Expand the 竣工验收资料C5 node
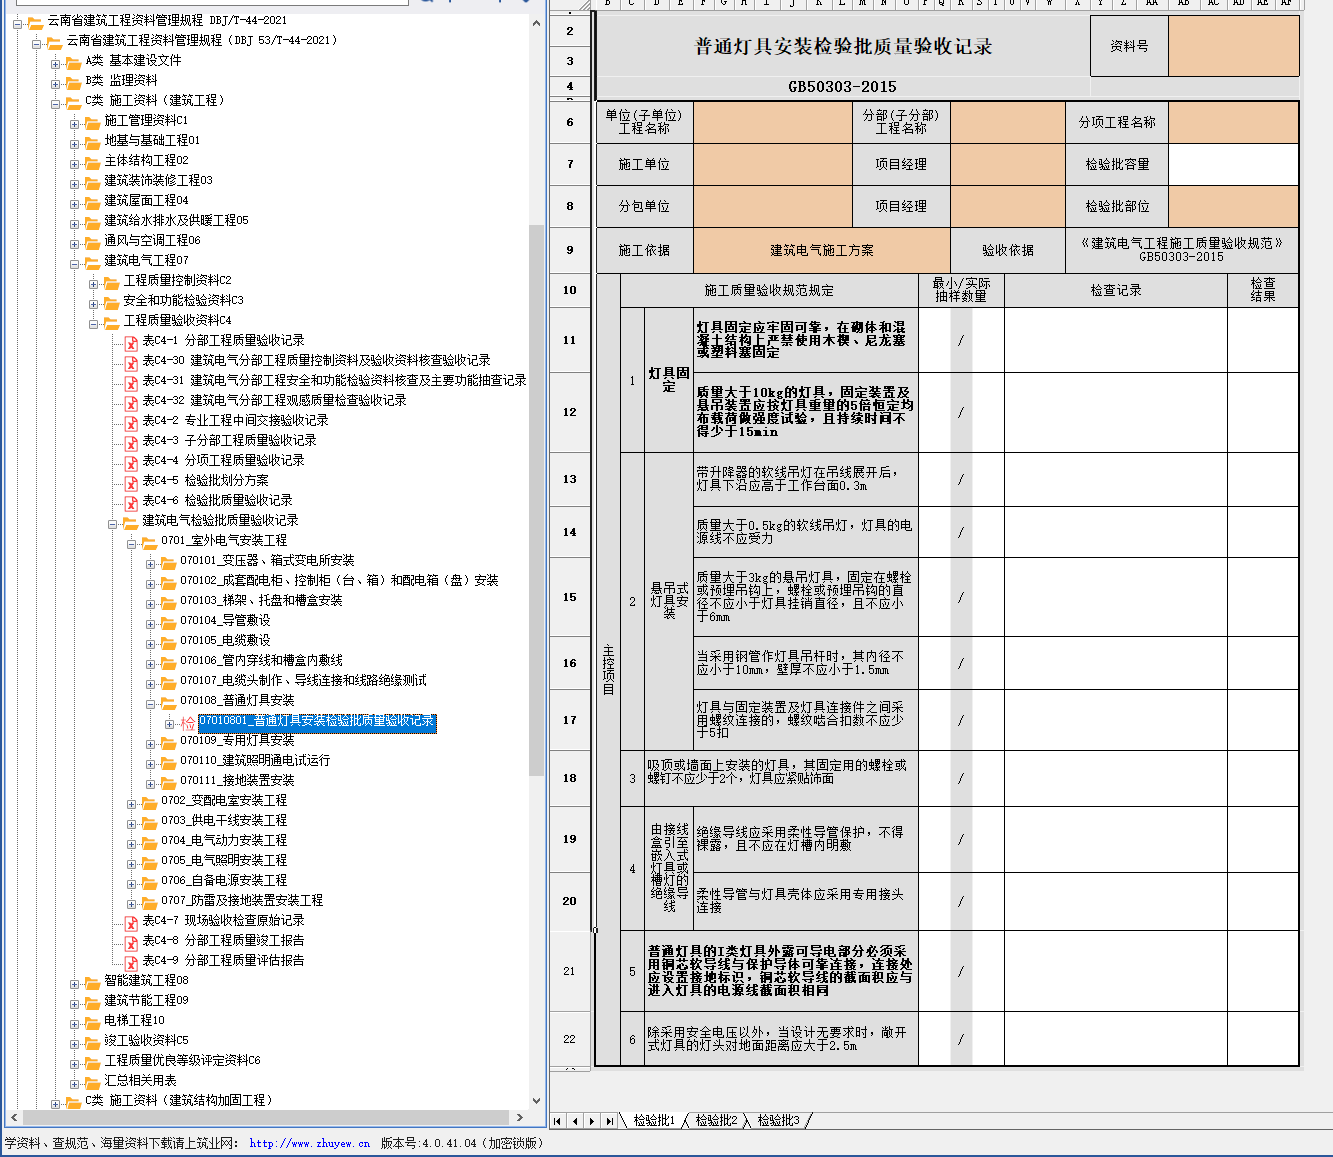Viewport: 1333px width, 1157px height. pyautogui.click(x=74, y=1043)
